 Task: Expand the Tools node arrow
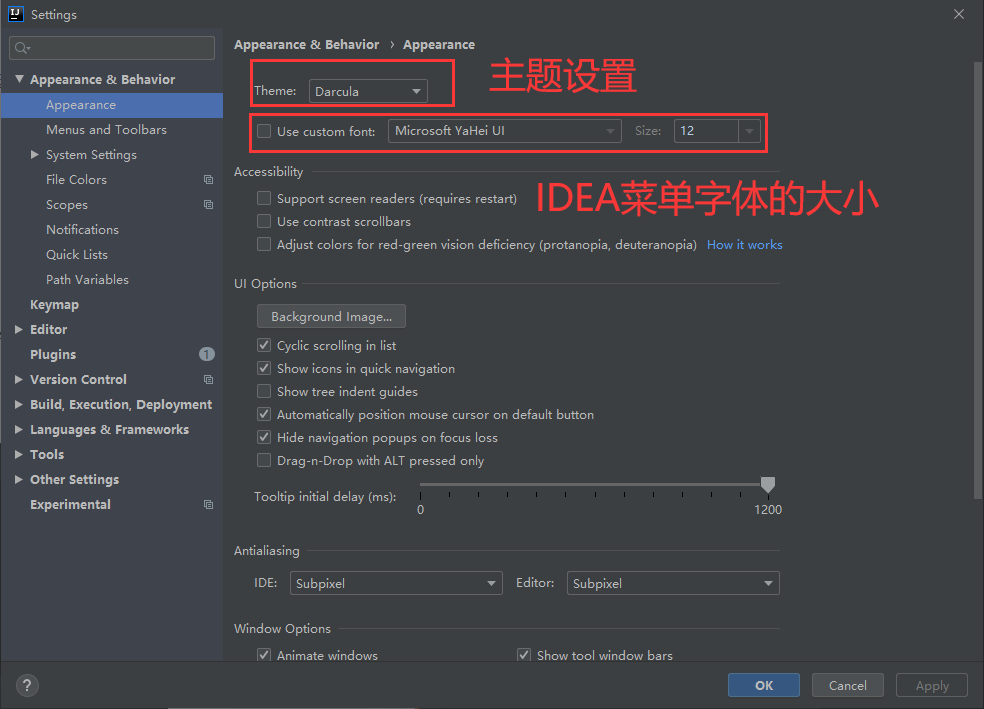click(19, 454)
